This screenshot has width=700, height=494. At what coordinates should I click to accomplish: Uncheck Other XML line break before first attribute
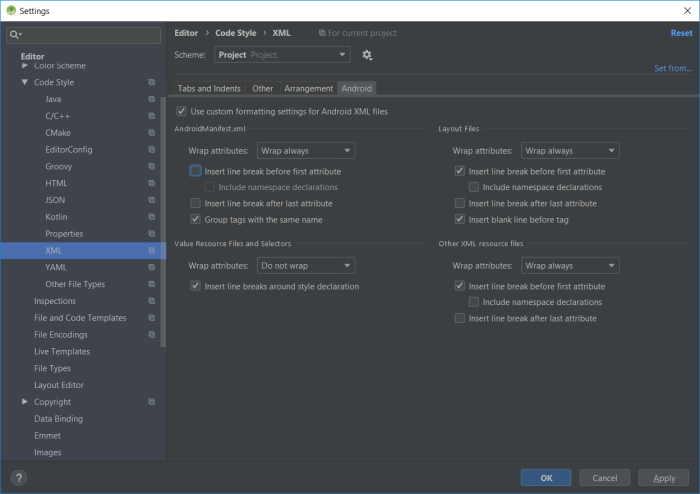tap(460, 286)
